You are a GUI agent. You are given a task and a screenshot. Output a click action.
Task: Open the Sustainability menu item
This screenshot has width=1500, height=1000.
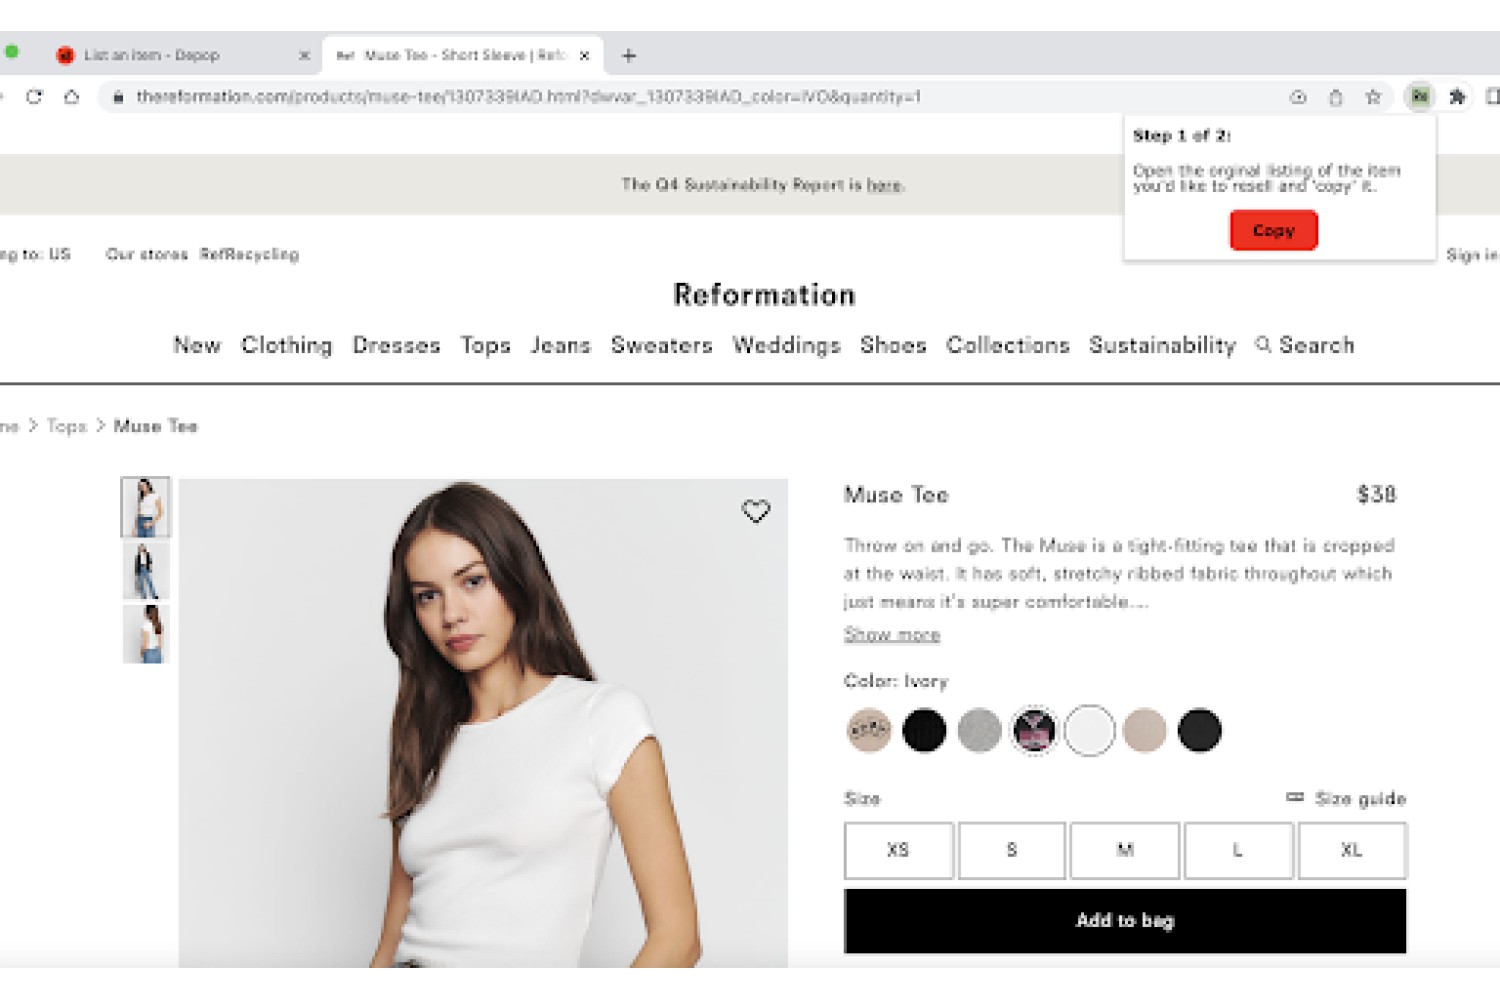point(1162,345)
